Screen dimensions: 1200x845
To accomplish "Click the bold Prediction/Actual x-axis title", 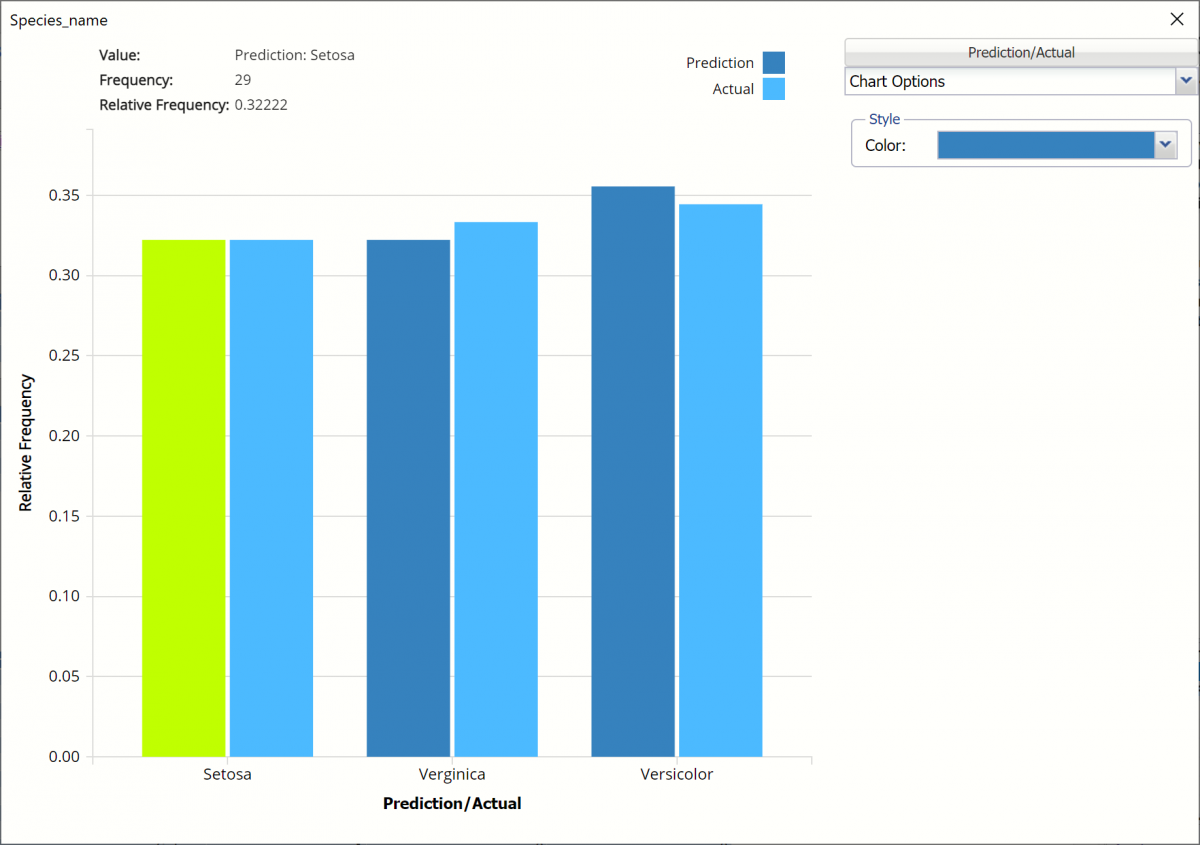I will [452, 803].
